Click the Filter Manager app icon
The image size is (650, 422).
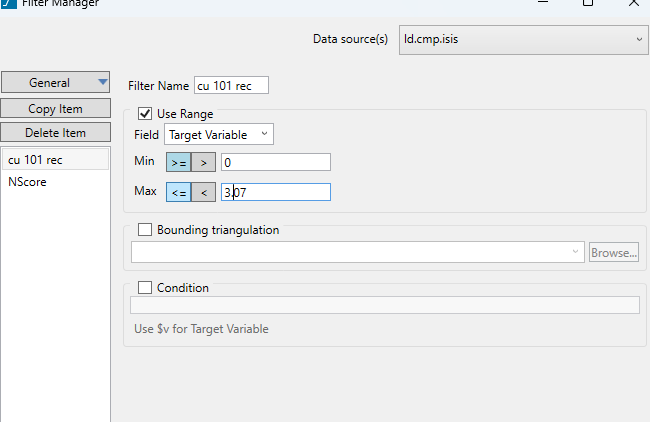click(9, 4)
